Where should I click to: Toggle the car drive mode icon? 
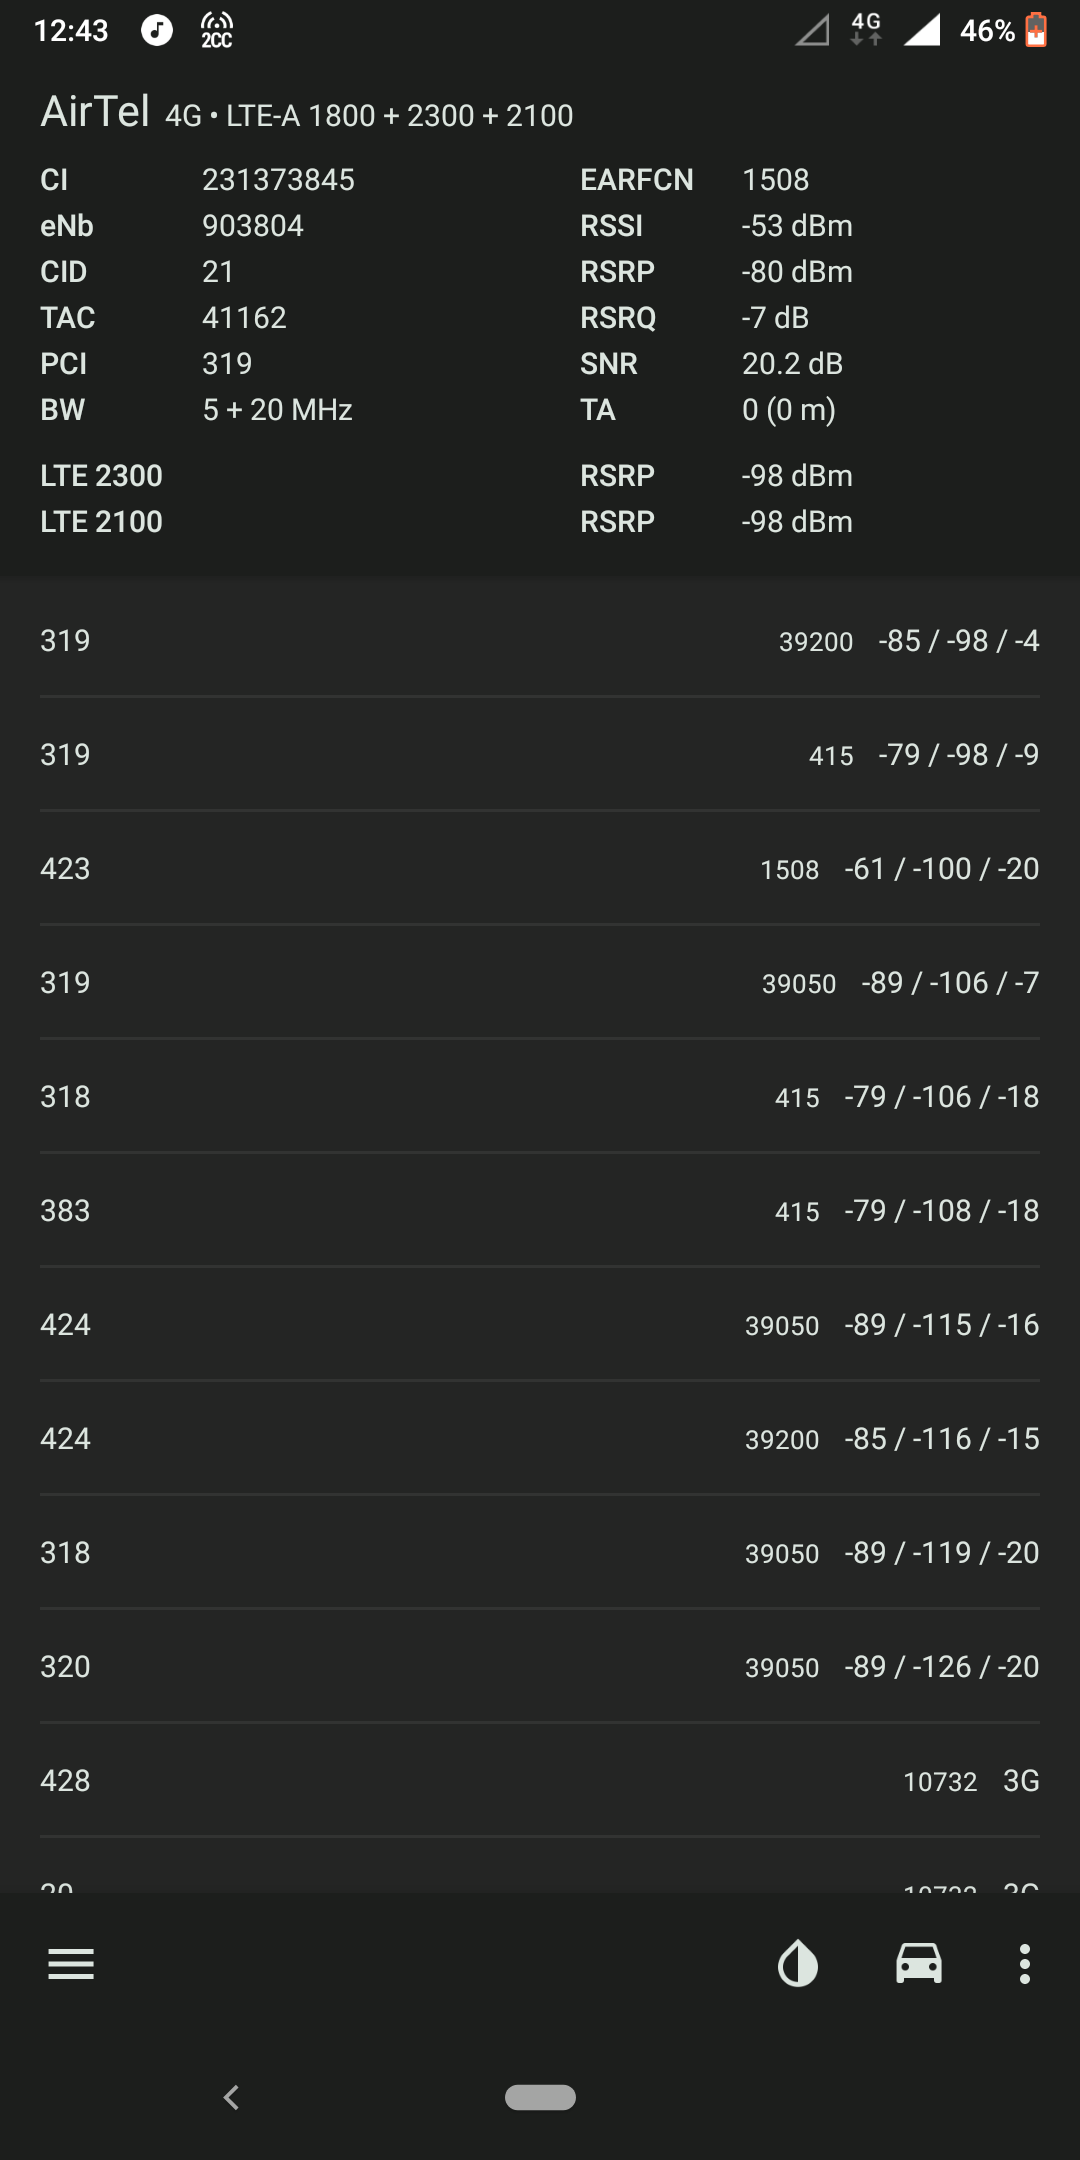pos(918,1963)
